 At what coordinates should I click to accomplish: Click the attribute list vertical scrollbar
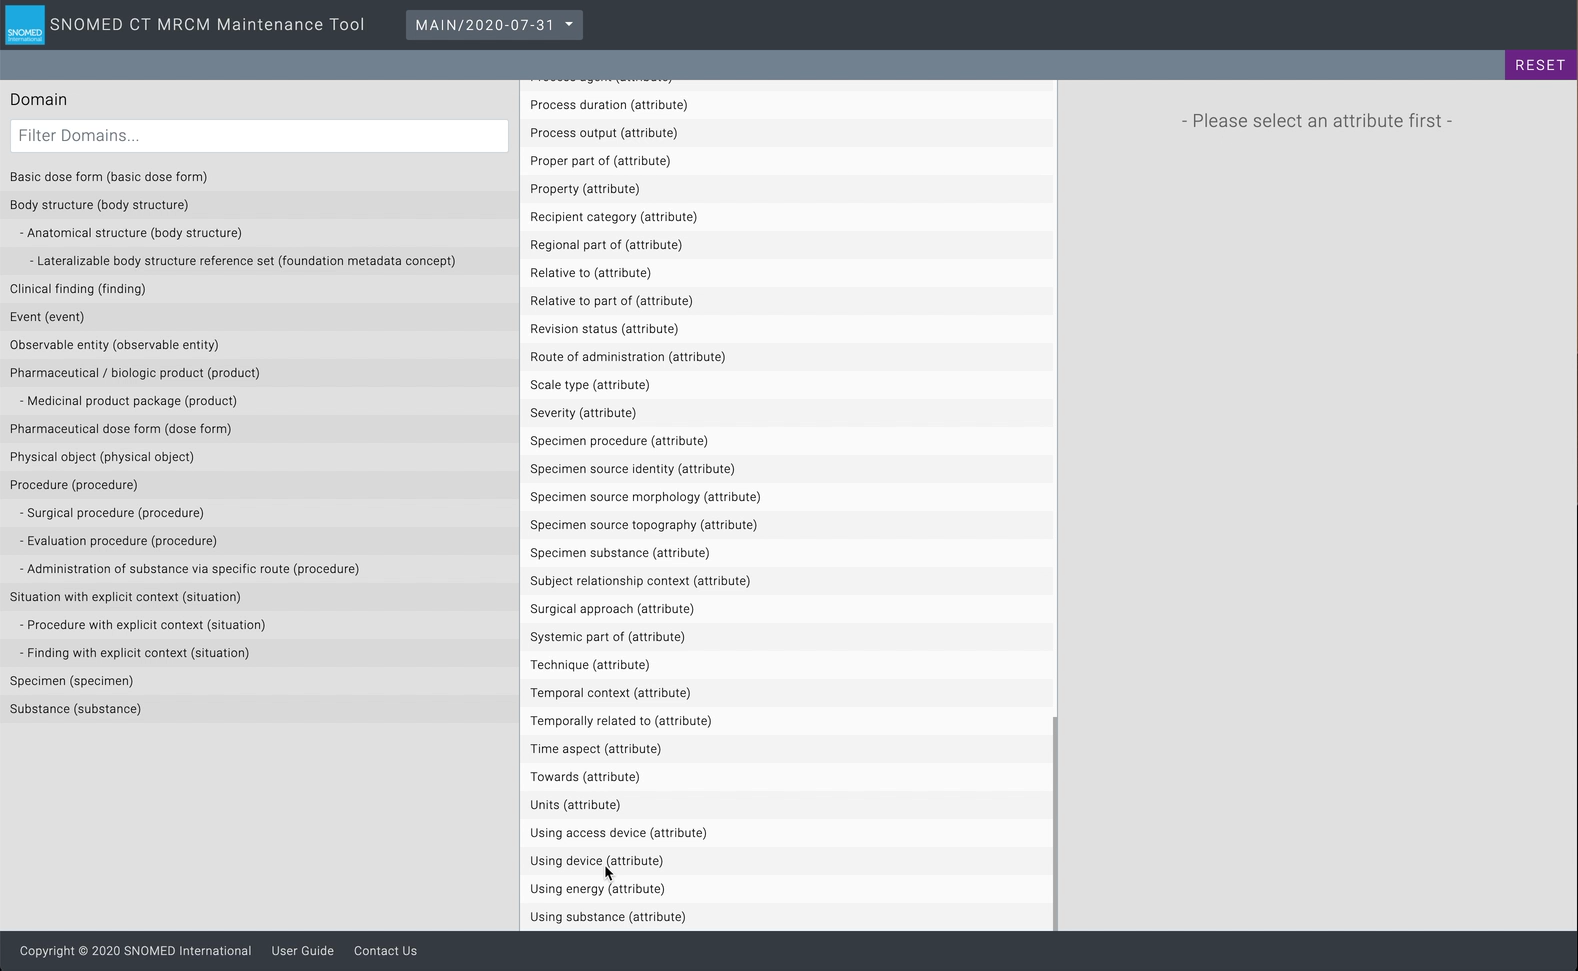pos(1055,823)
